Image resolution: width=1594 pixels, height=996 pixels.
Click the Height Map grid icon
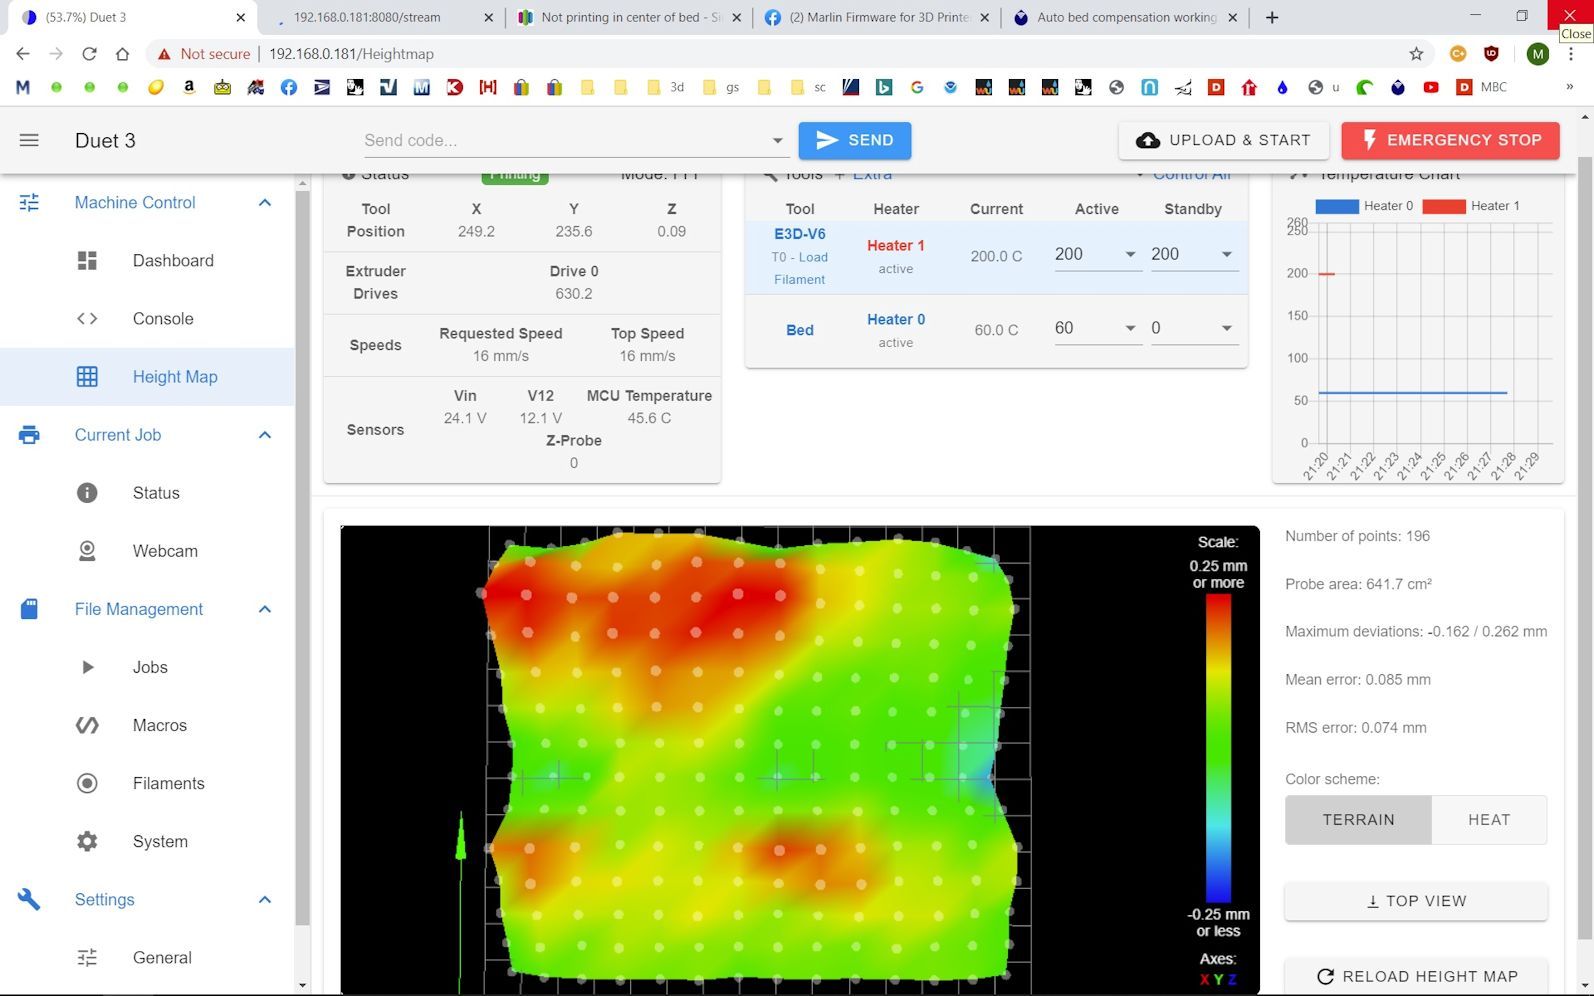(87, 377)
